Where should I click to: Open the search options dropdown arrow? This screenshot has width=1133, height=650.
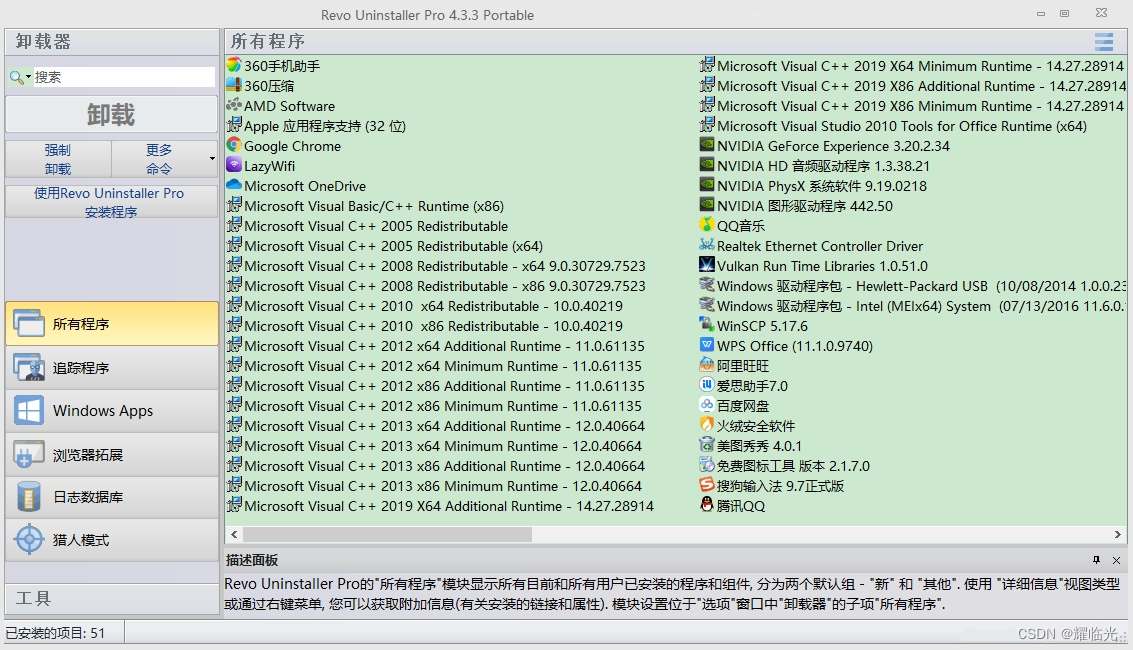(28, 77)
